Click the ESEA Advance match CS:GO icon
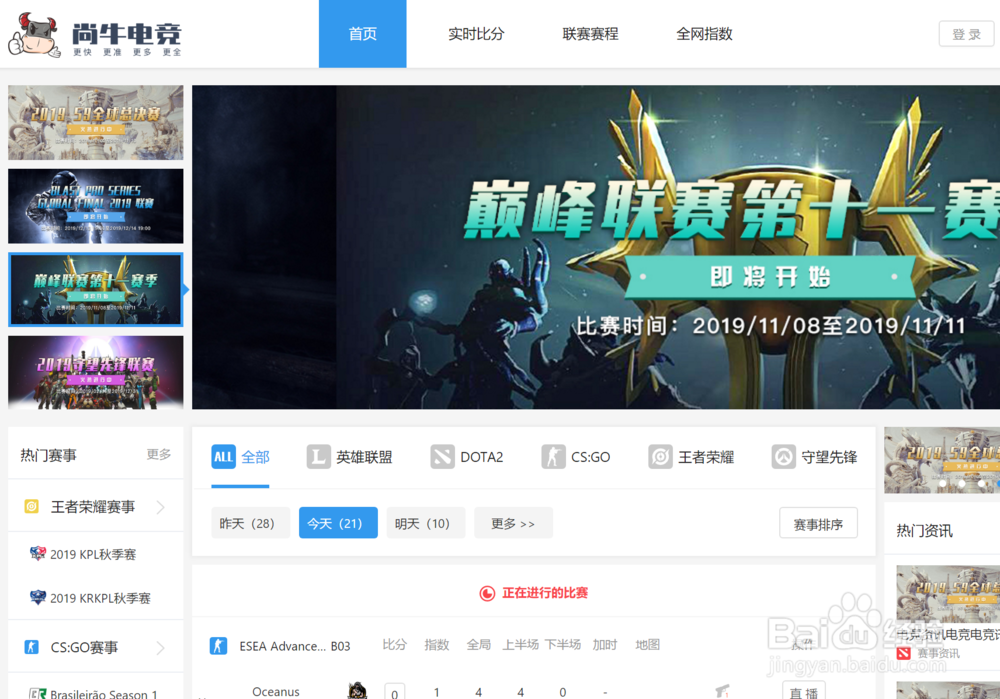Image resolution: width=1000 pixels, height=699 pixels. (x=218, y=645)
